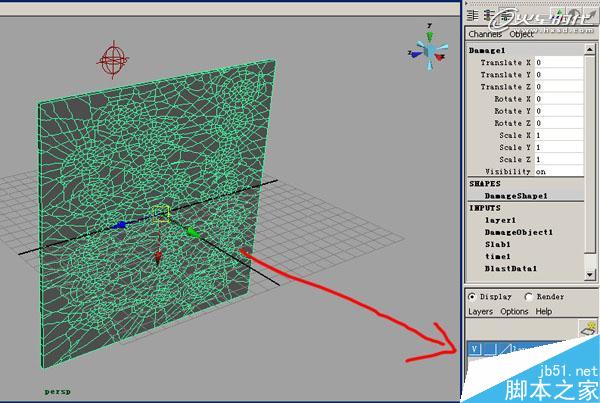The width and height of the screenshot is (600, 403).
Task: Select the 'Scale X' channel label
Action: [515, 135]
